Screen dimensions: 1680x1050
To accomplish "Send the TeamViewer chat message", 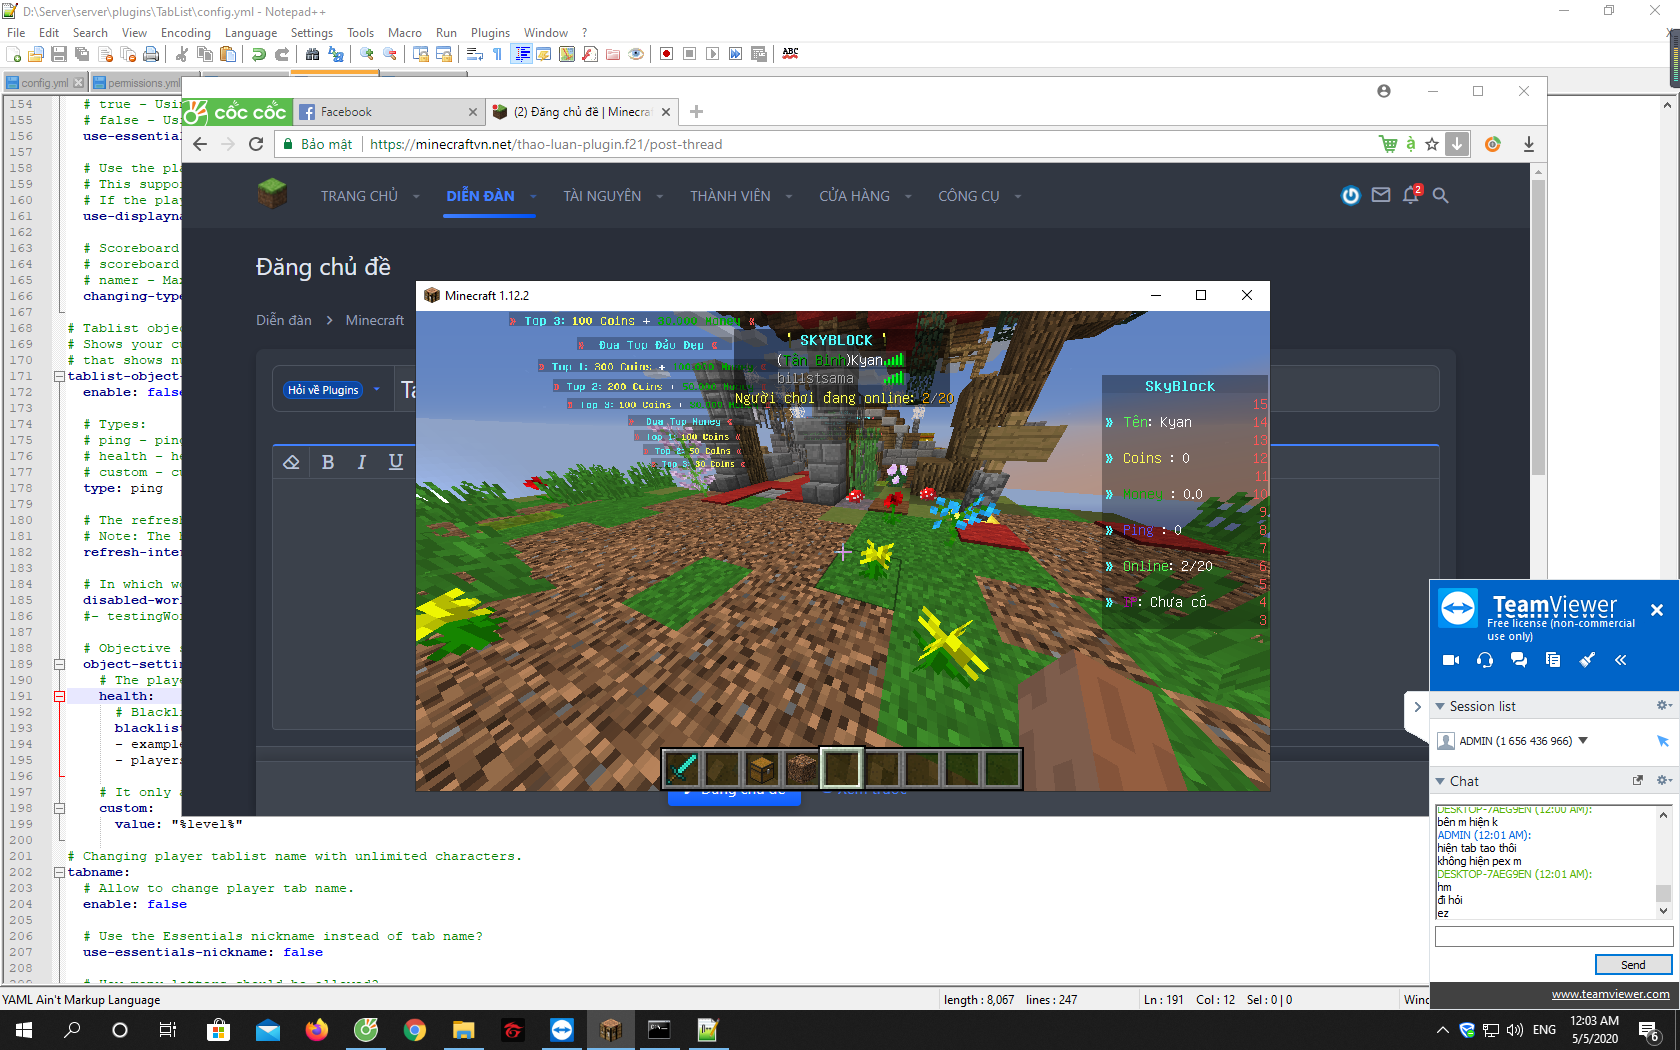I will tap(1633, 964).
